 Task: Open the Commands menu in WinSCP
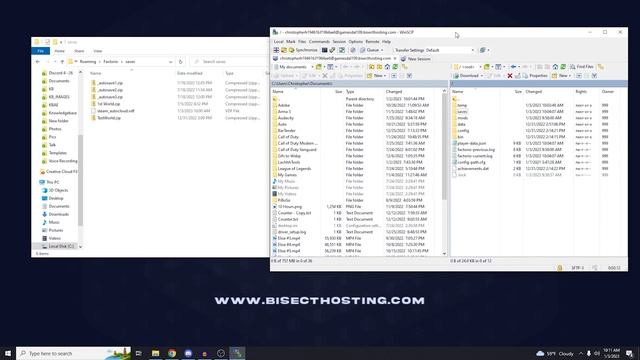click(x=319, y=42)
